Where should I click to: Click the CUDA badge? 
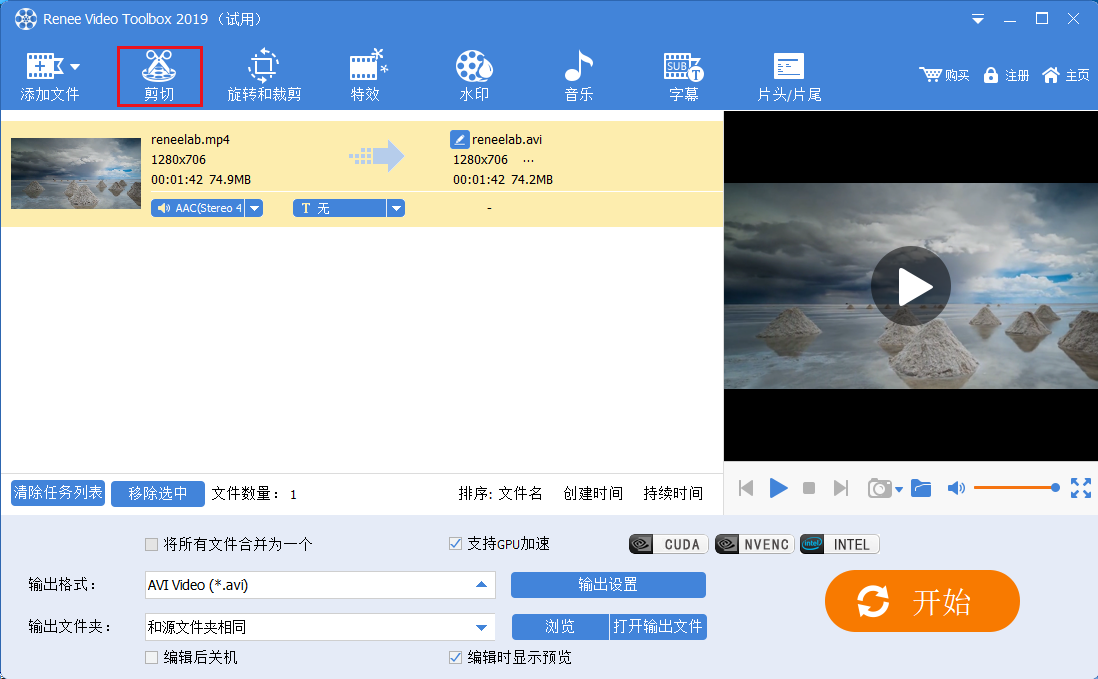coord(669,544)
